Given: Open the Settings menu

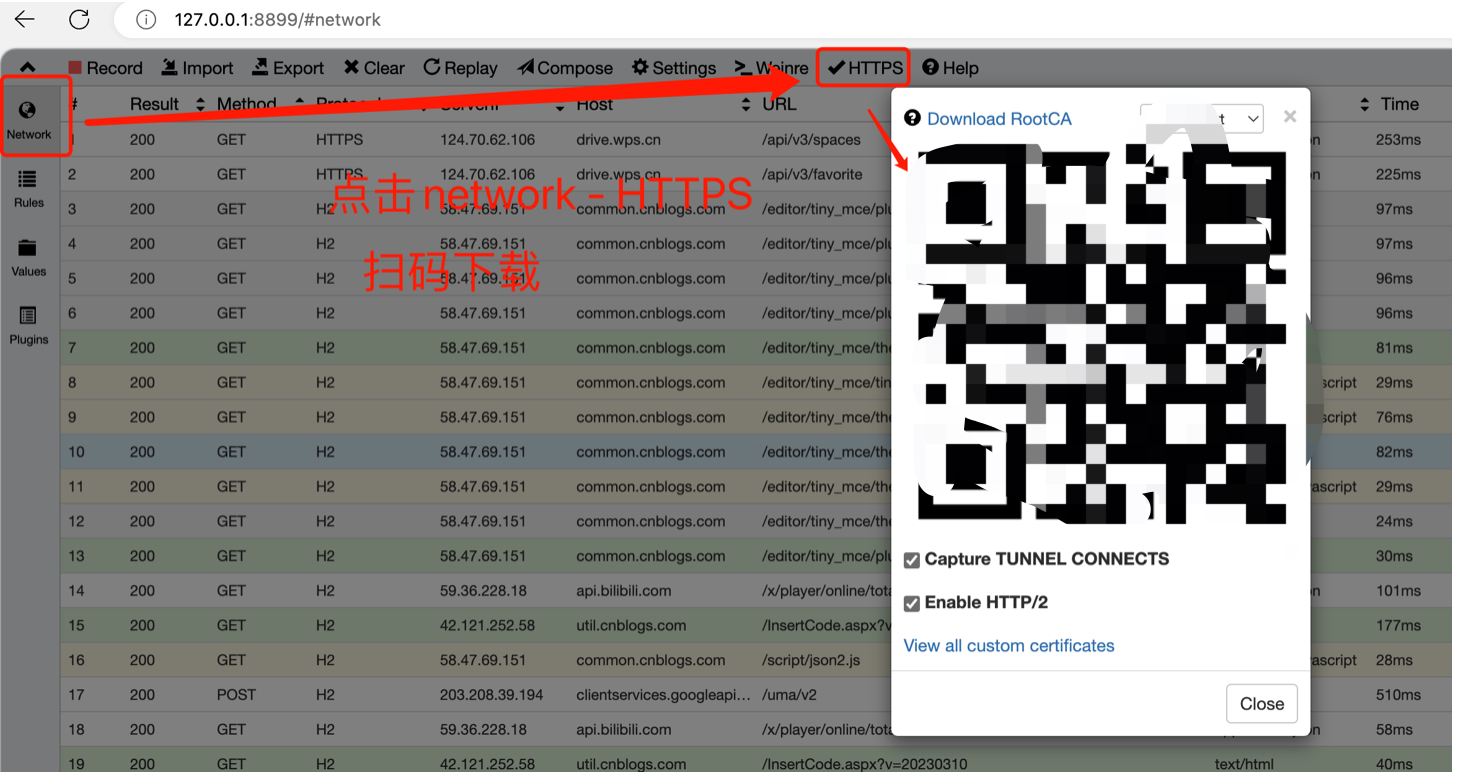Looking at the screenshot, I should click(x=674, y=68).
